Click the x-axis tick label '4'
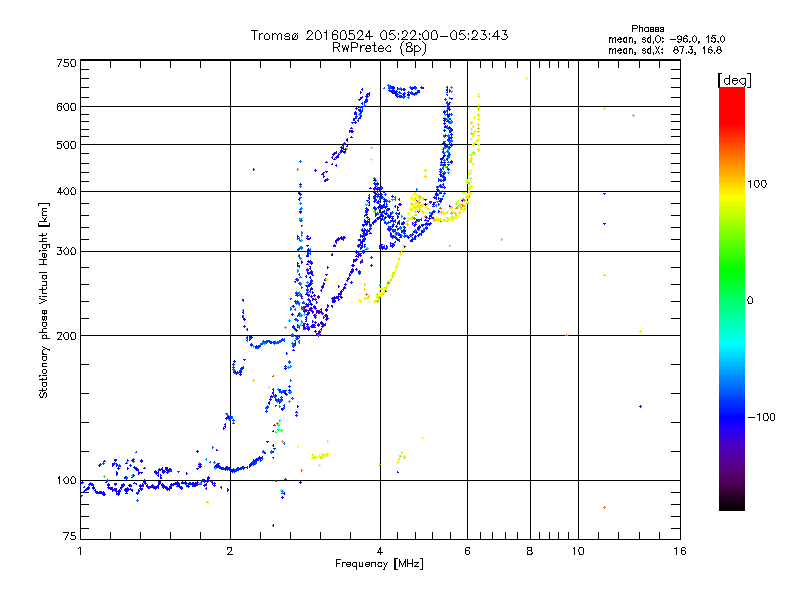This screenshot has height=600, width=800. [380, 551]
